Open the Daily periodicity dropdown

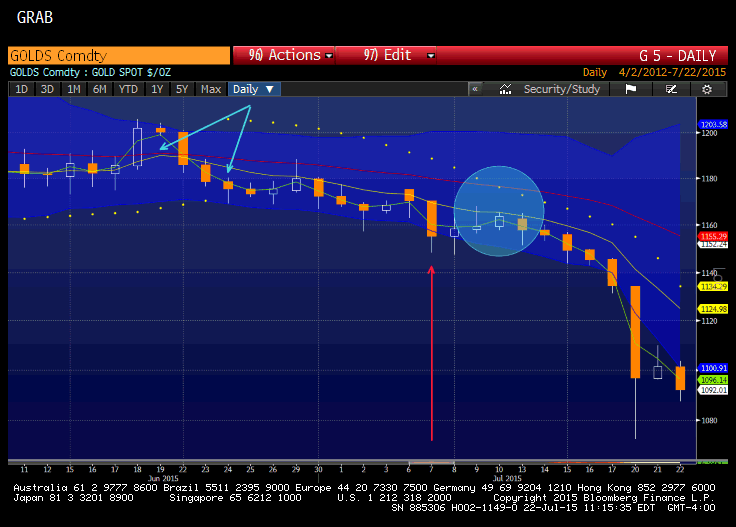[254, 89]
